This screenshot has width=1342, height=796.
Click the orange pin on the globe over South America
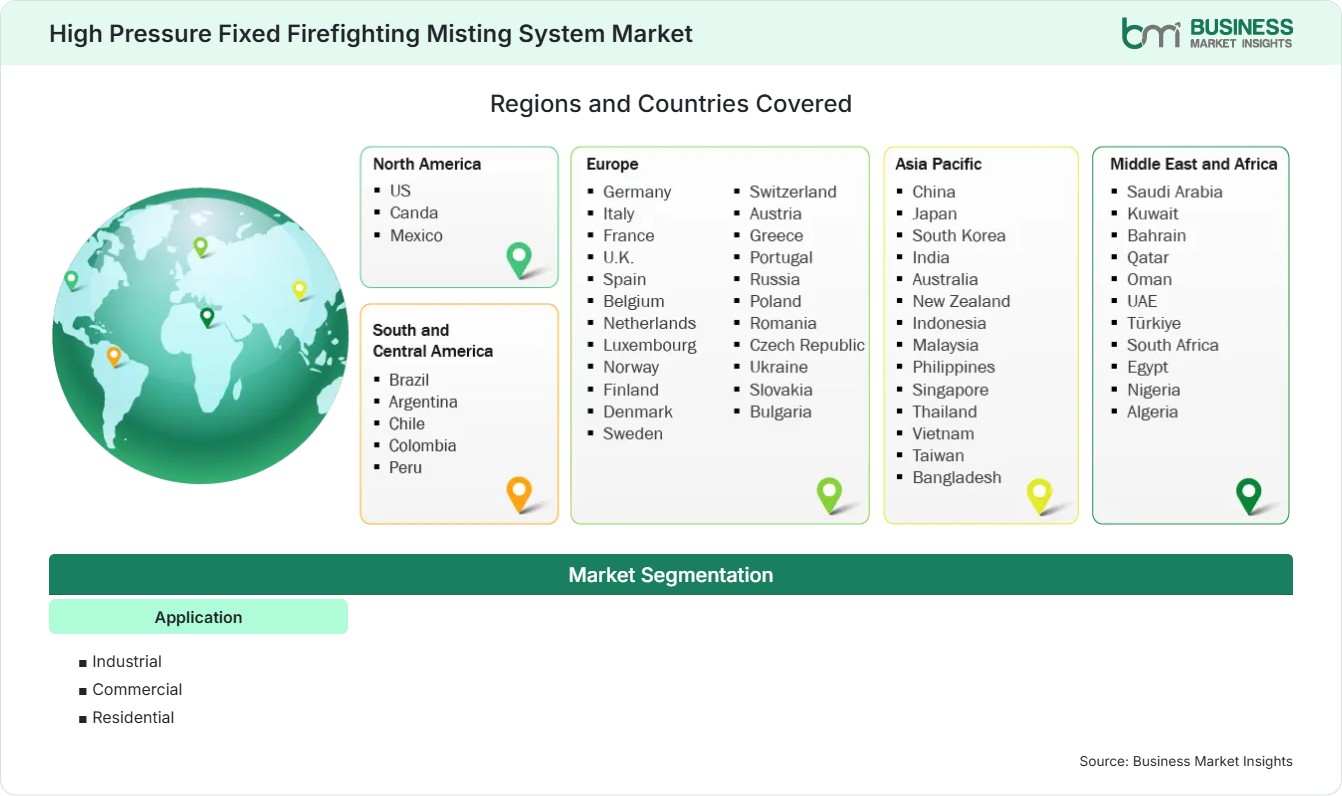[114, 356]
